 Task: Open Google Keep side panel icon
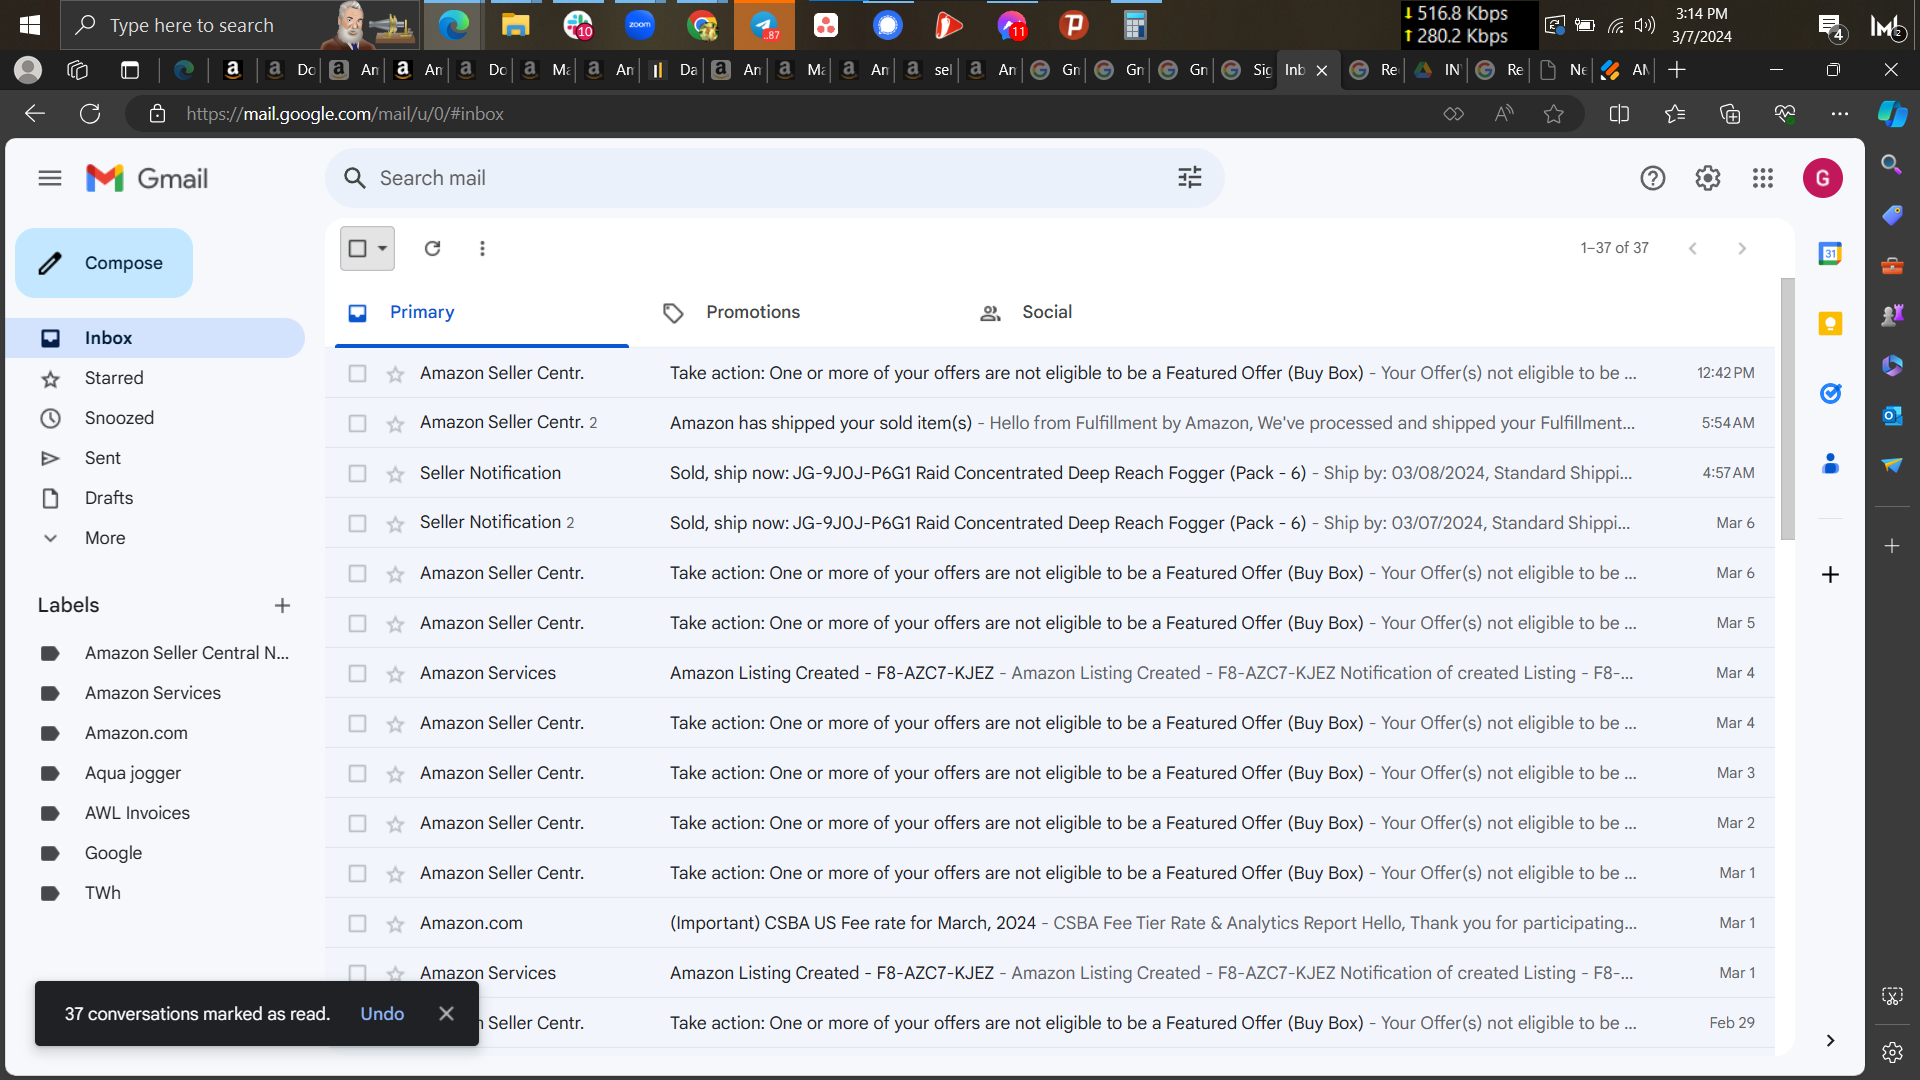tap(1830, 324)
